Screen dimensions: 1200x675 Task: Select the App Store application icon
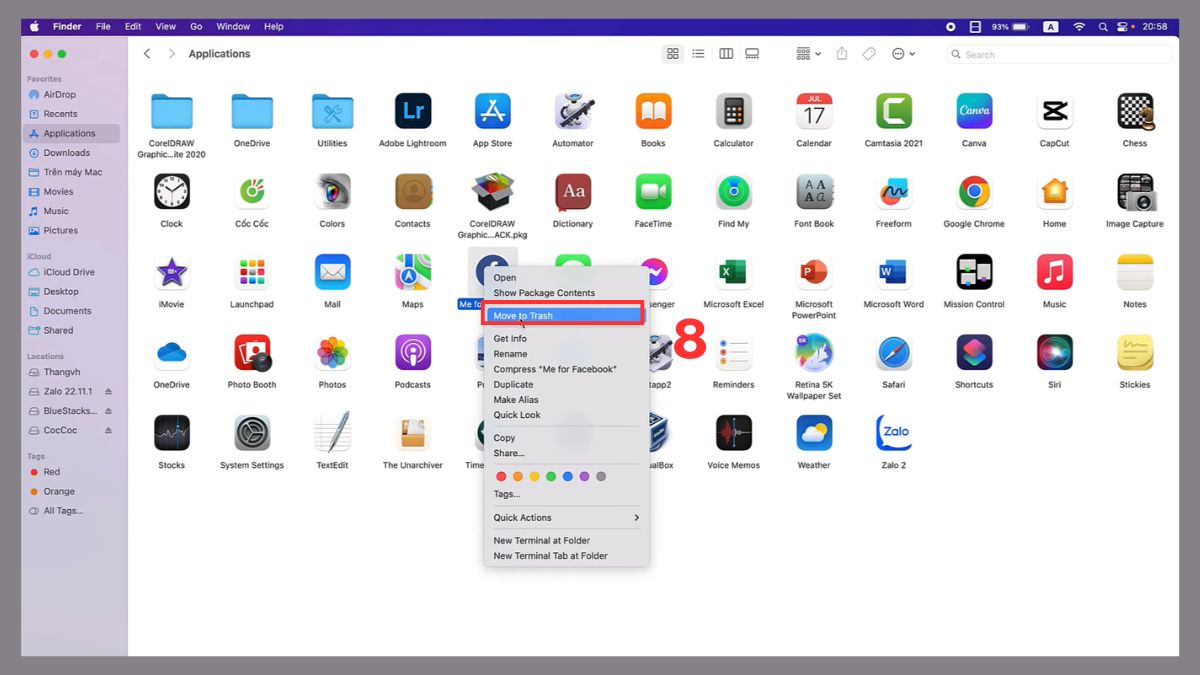[x=493, y=111]
